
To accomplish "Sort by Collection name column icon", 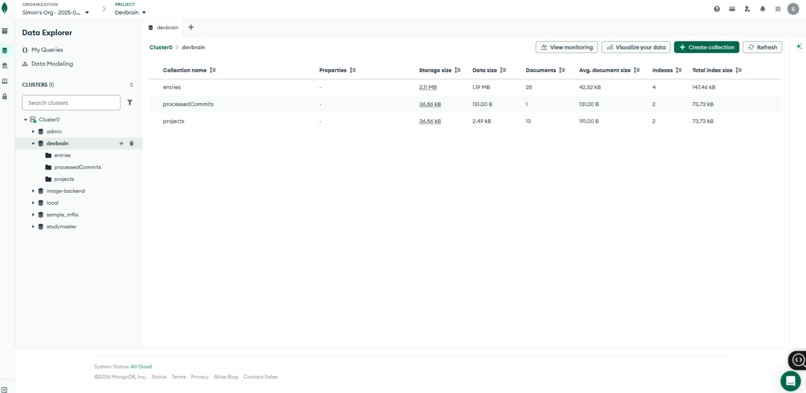I will pyautogui.click(x=213, y=70).
